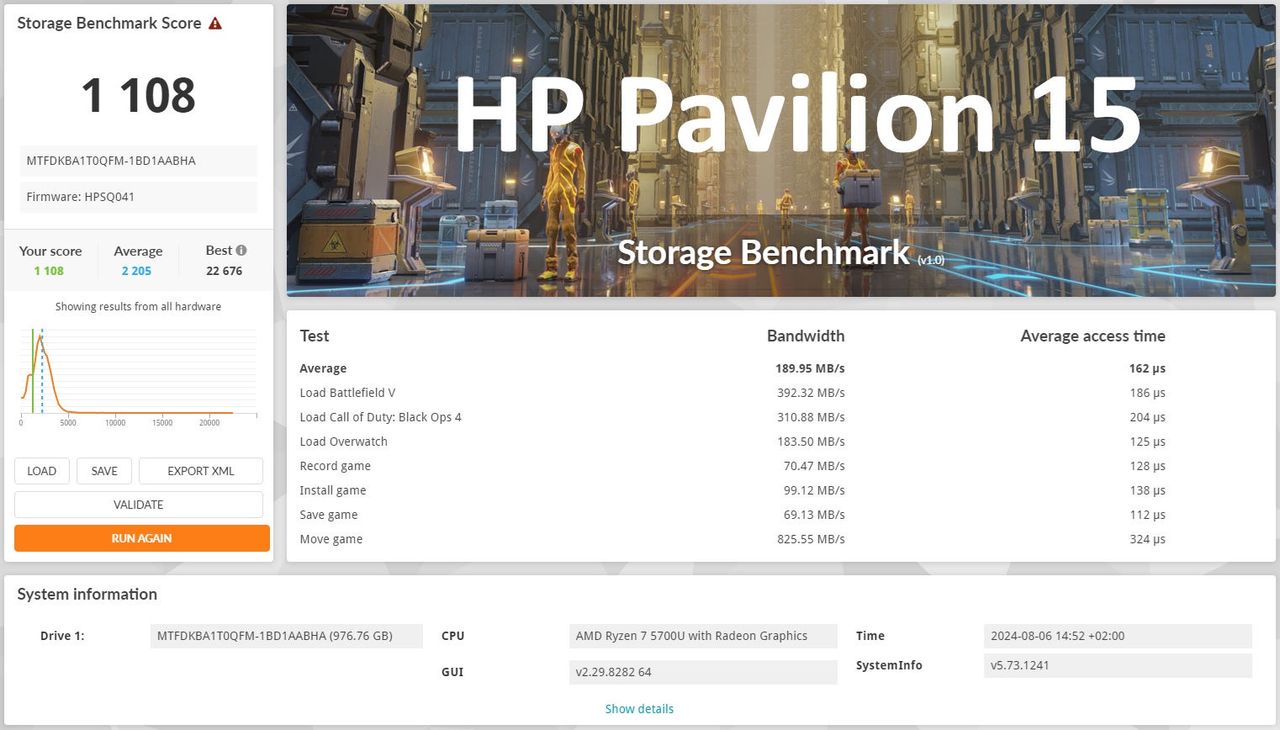The width and height of the screenshot is (1280, 730).
Task: Select Overwatch bandwidth 183.50 MB/s
Action: tap(810, 442)
